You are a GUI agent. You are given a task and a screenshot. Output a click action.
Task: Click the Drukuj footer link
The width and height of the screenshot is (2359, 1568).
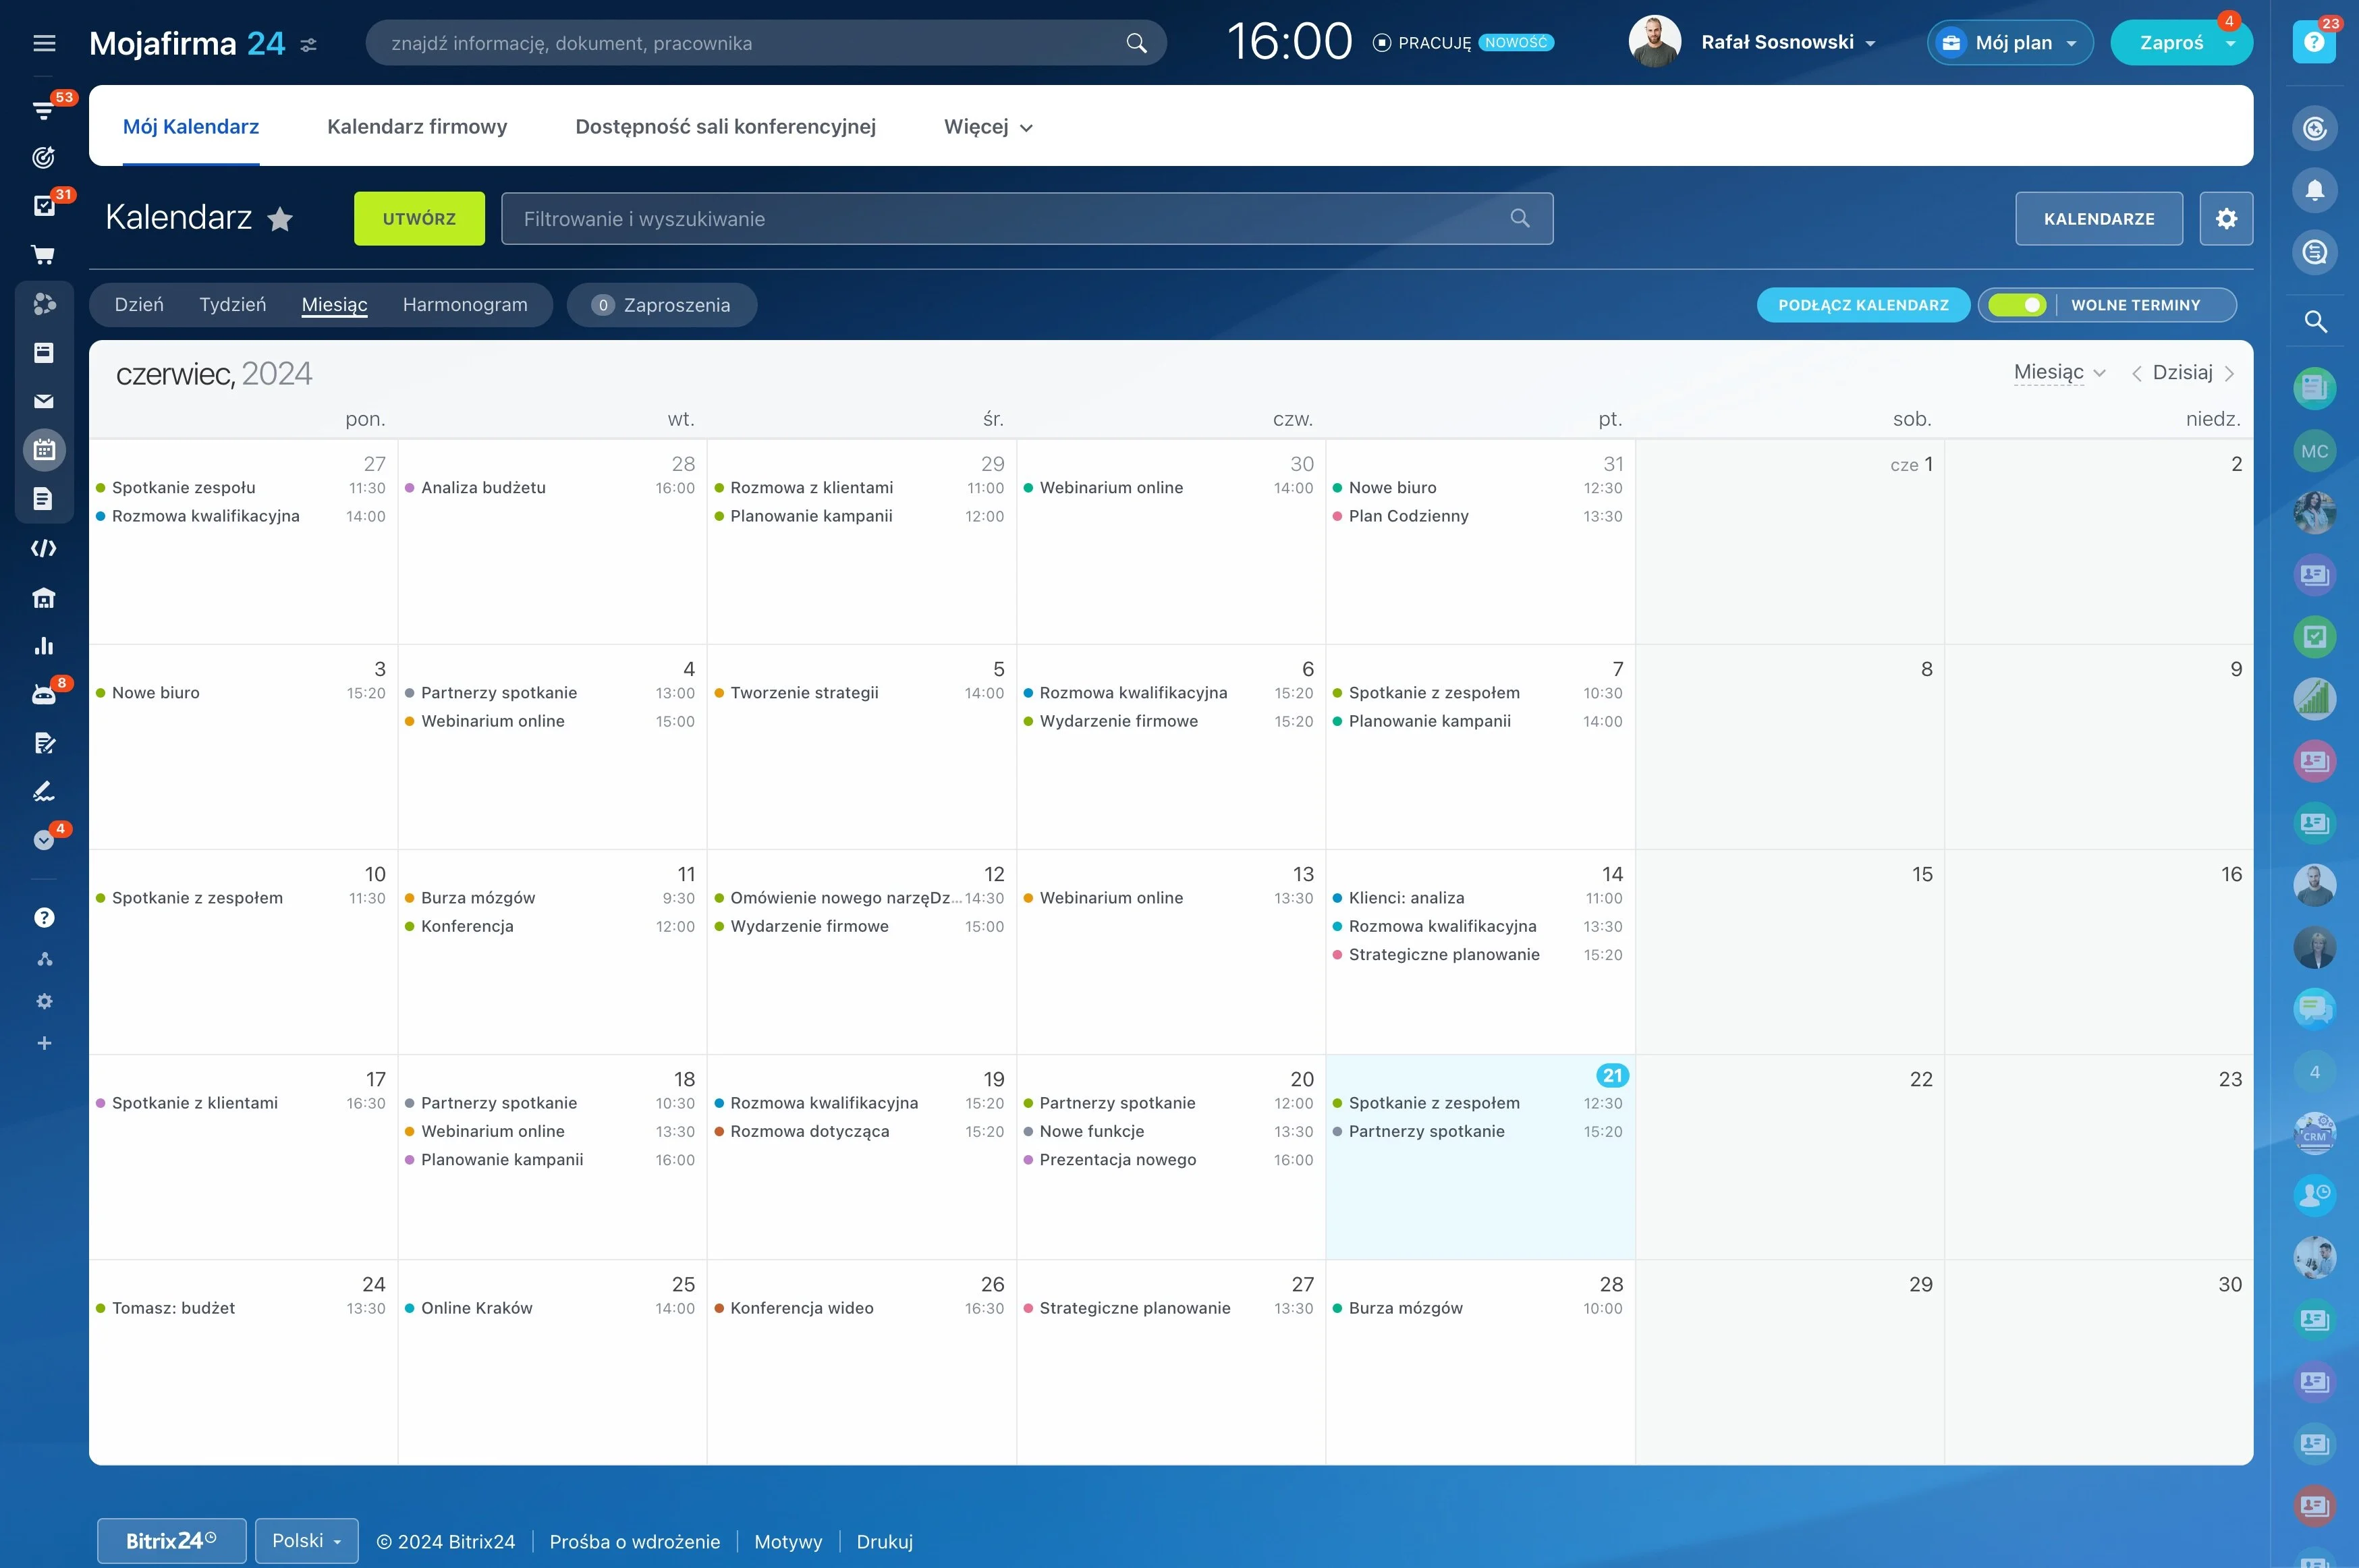click(x=885, y=1542)
